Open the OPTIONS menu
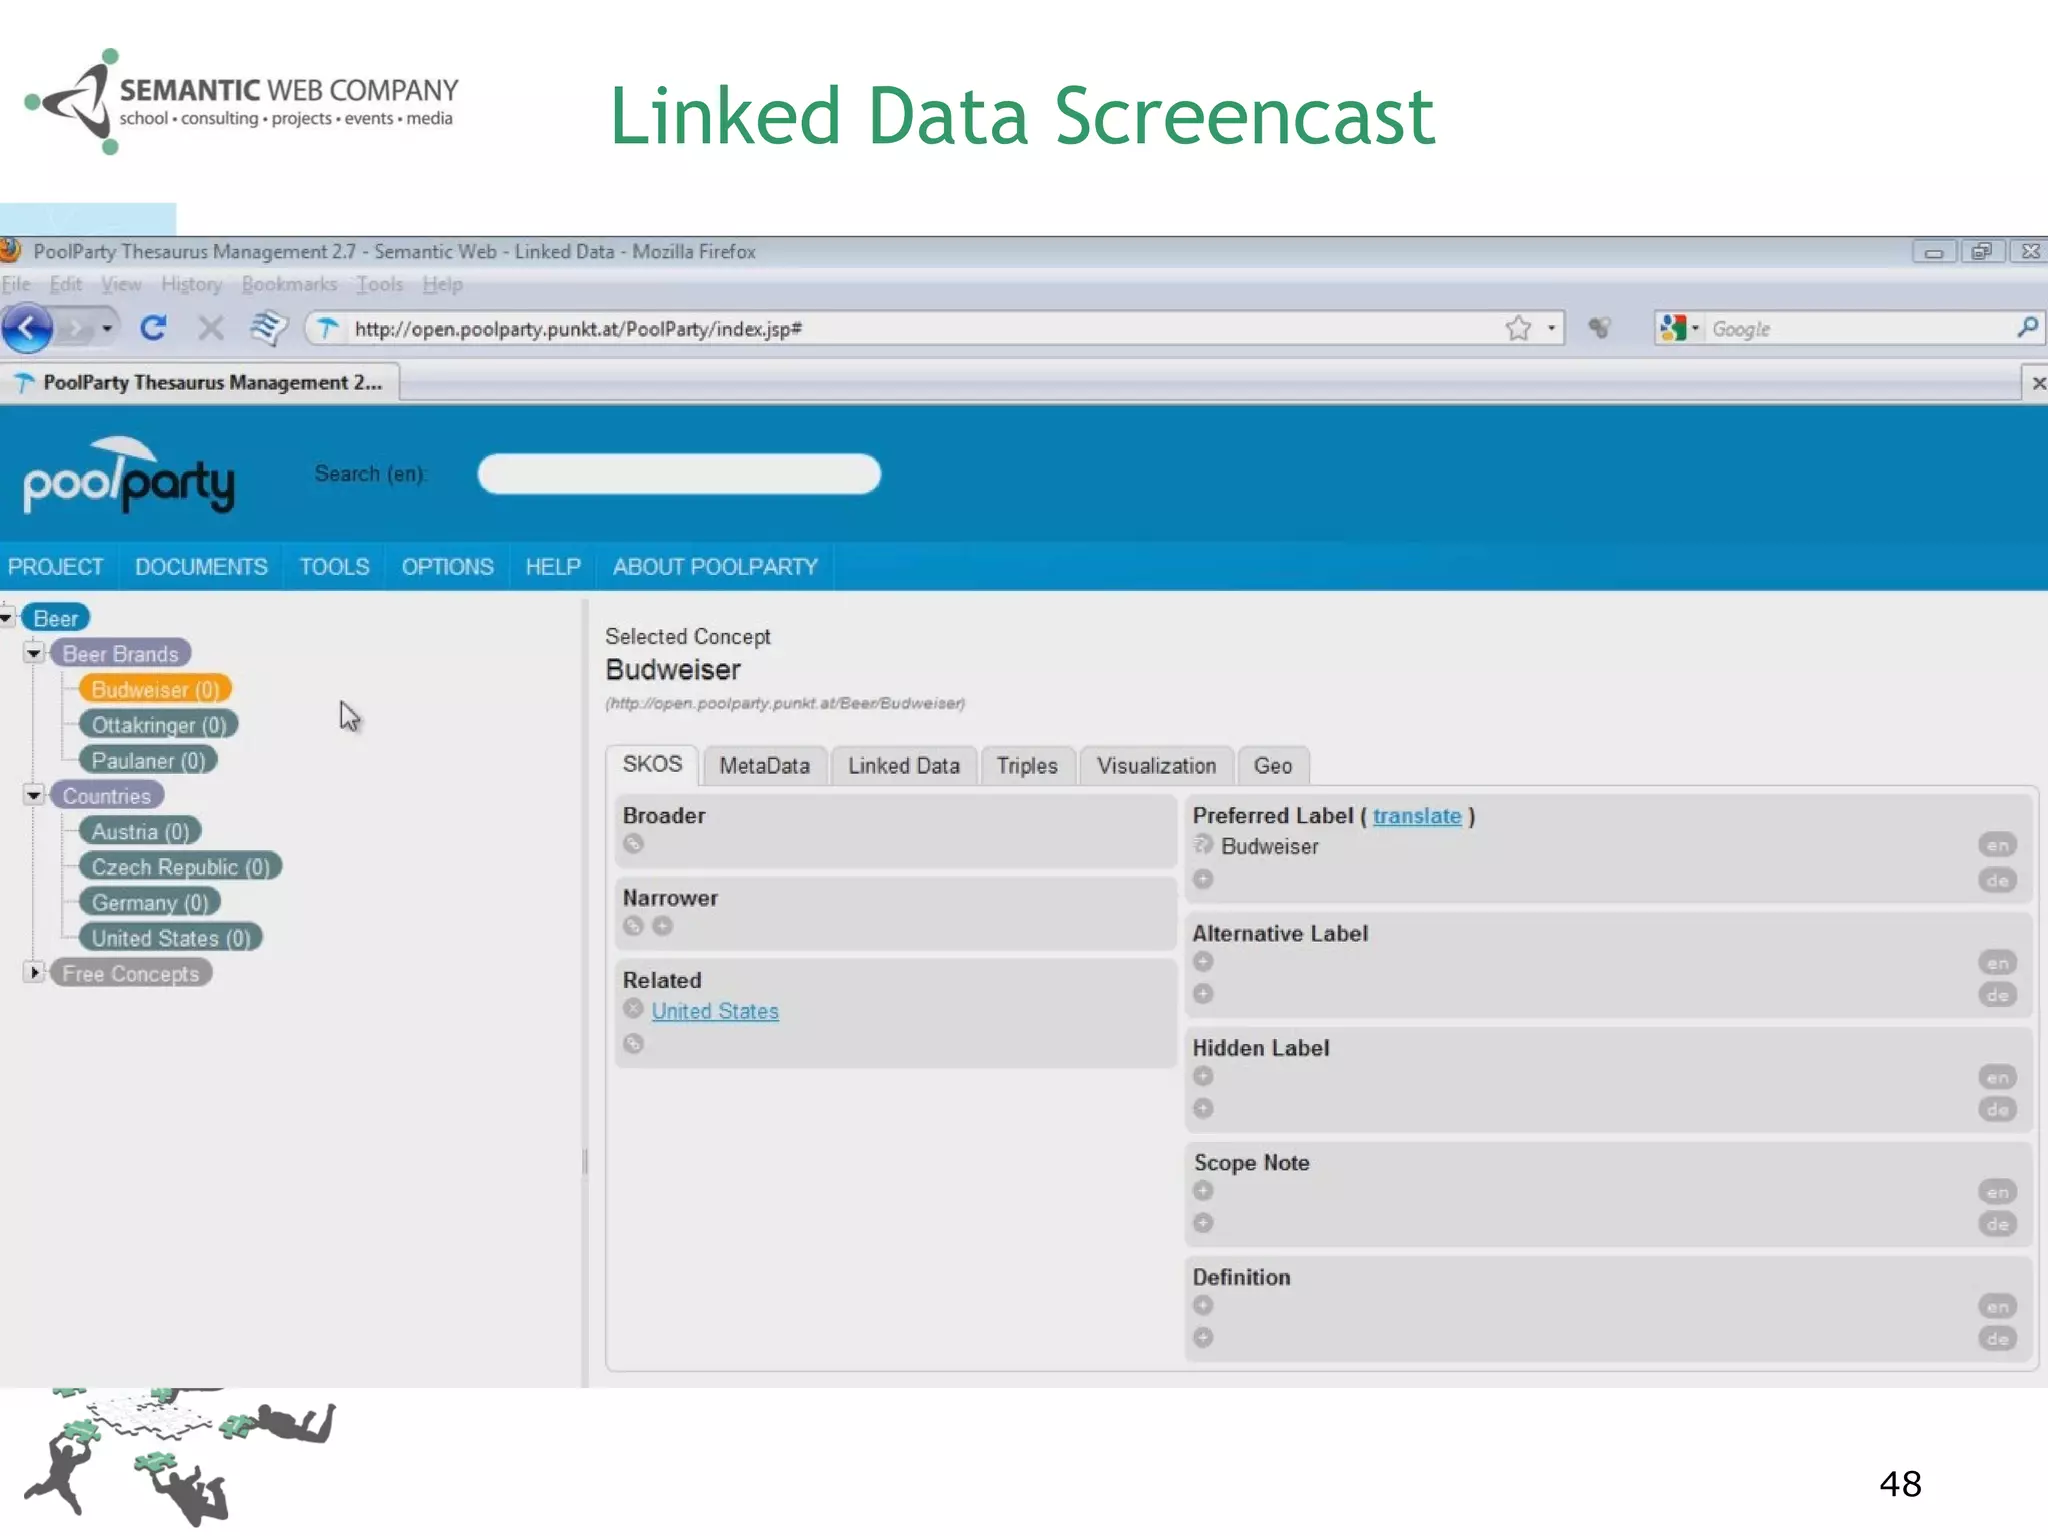The image size is (2048, 1536). (x=447, y=567)
